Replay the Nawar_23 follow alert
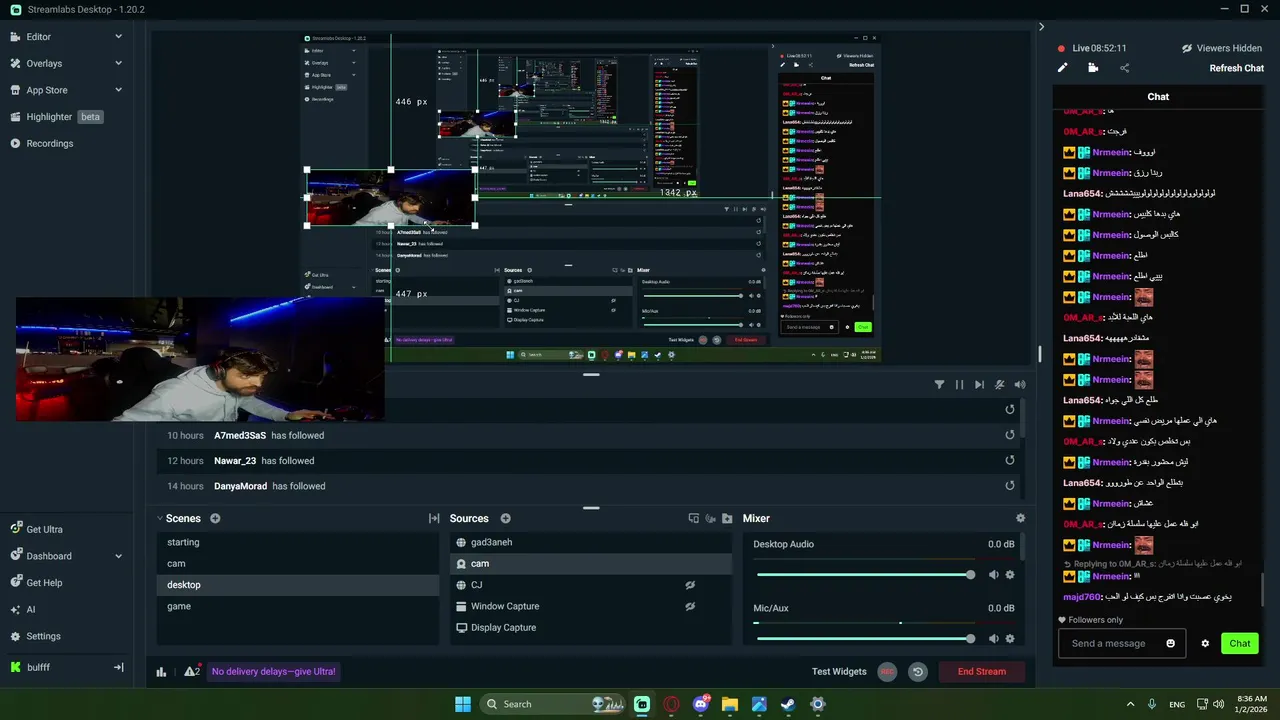Image resolution: width=1280 pixels, height=720 pixels. pyautogui.click(x=1009, y=460)
